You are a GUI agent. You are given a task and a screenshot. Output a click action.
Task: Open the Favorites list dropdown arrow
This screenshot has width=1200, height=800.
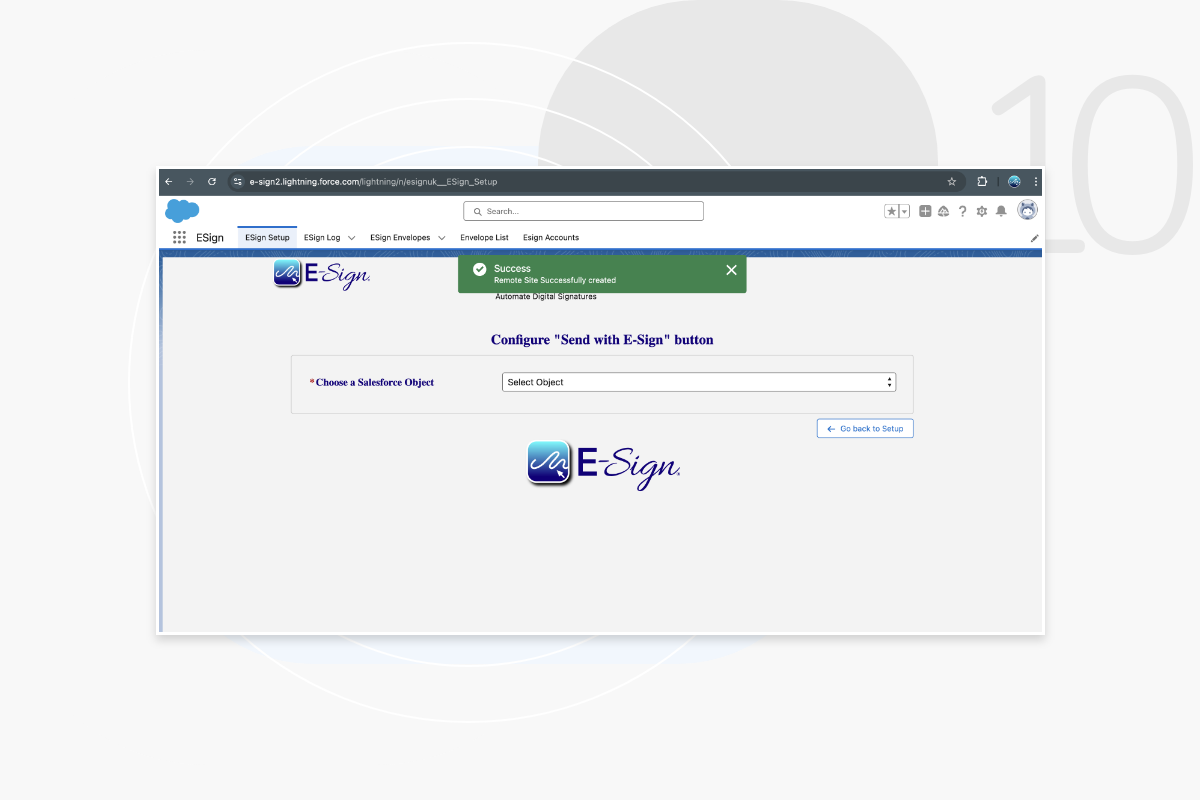904,211
